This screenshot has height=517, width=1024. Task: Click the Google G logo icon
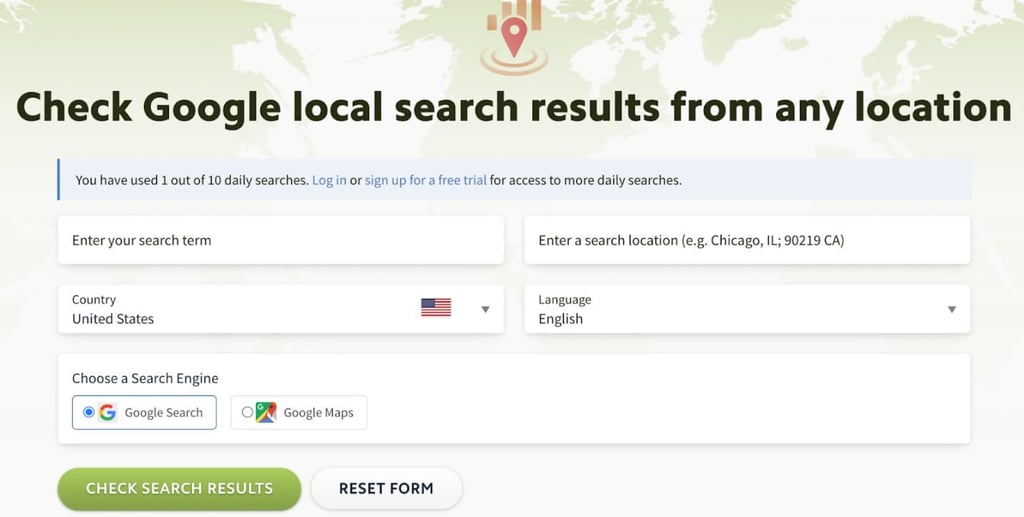[107, 413]
